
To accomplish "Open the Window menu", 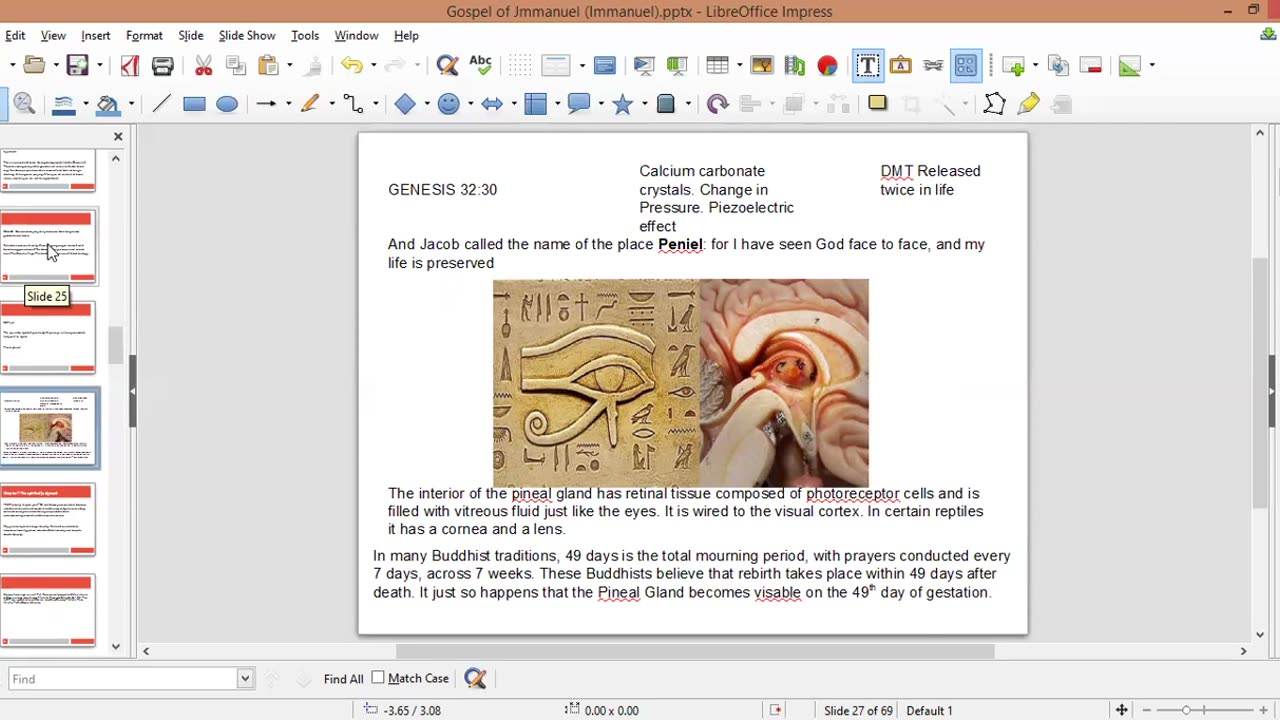I will 356,35.
